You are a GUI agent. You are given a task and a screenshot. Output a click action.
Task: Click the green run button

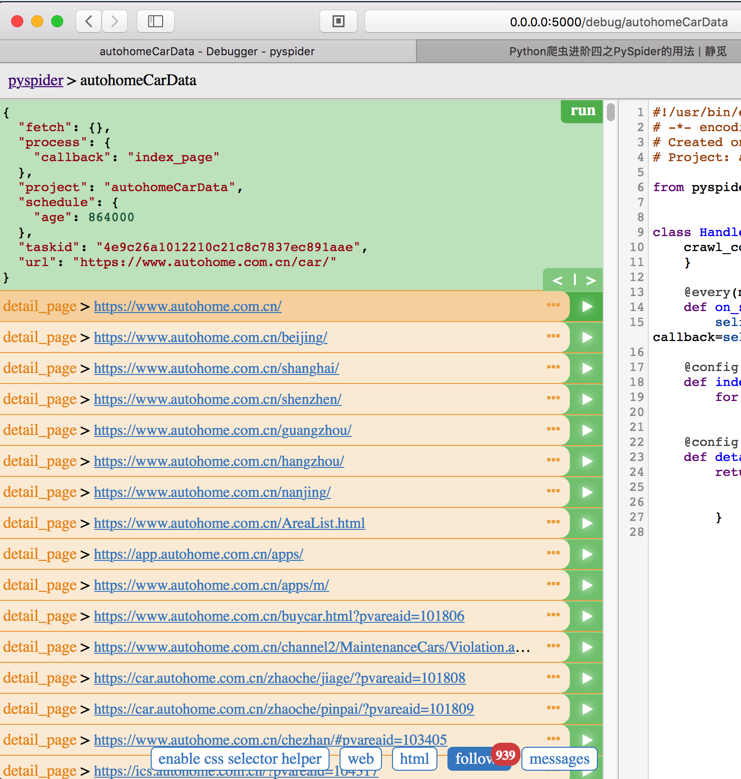(582, 111)
